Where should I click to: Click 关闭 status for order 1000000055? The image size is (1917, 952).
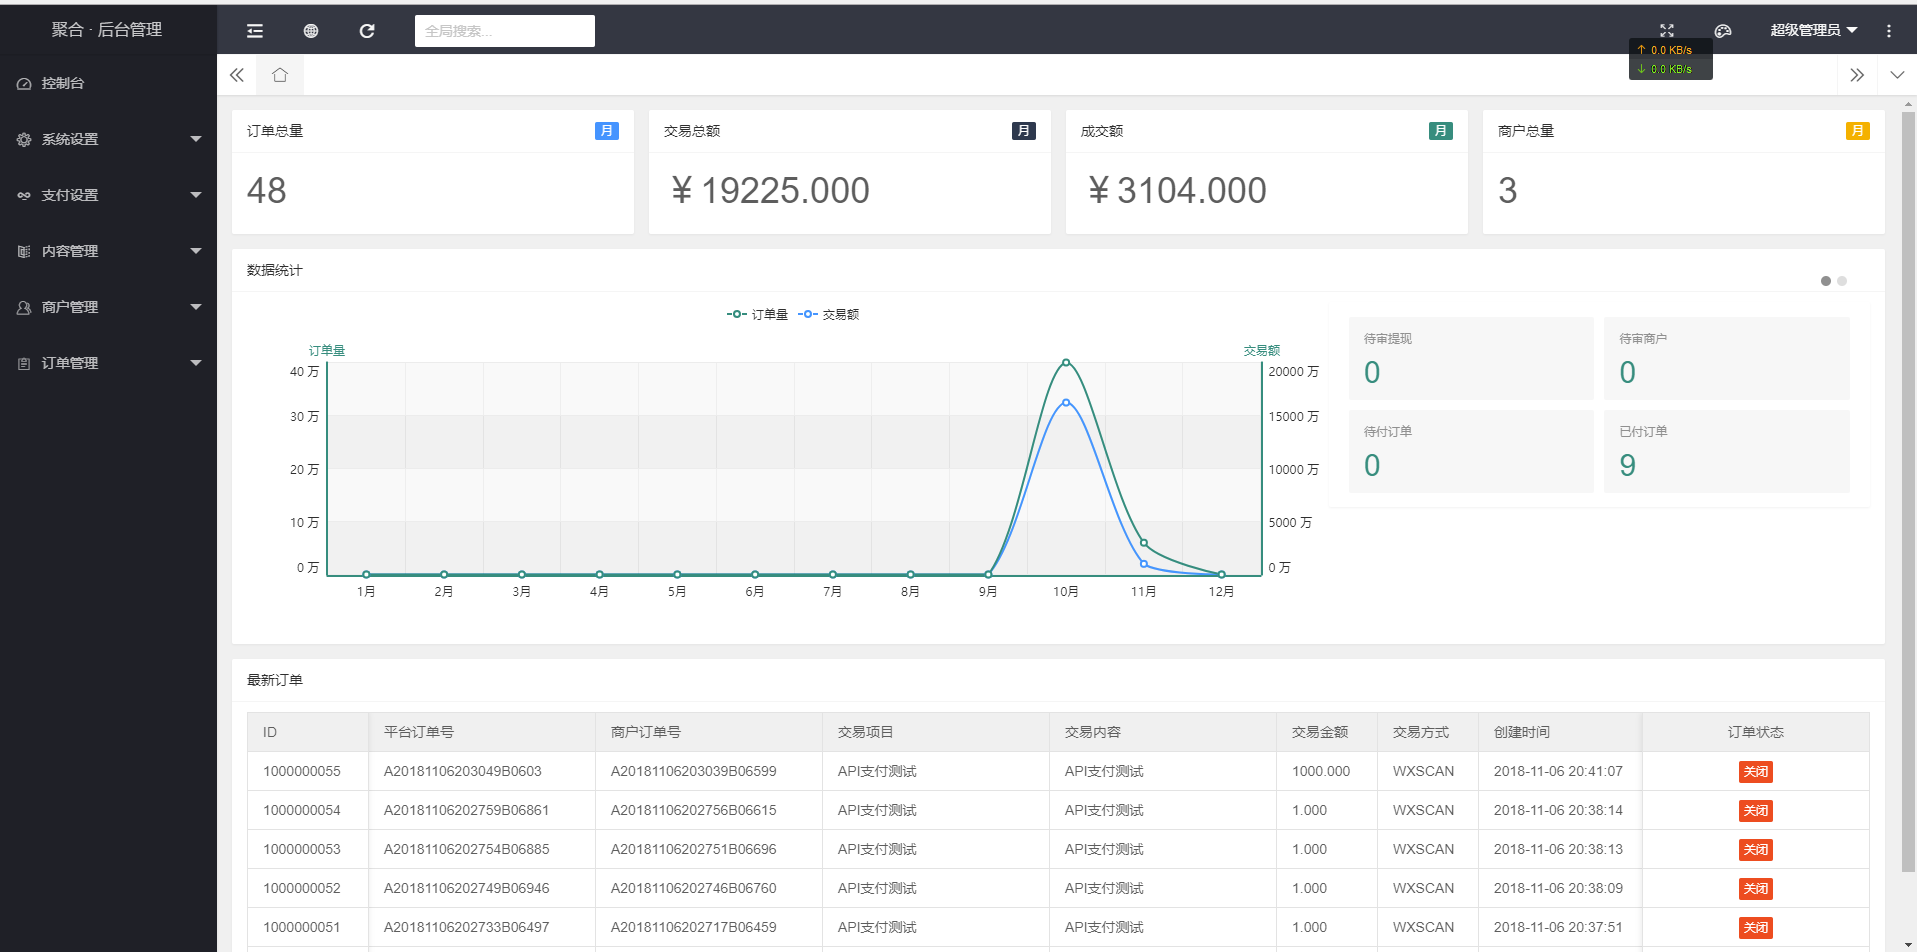pyautogui.click(x=1755, y=771)
